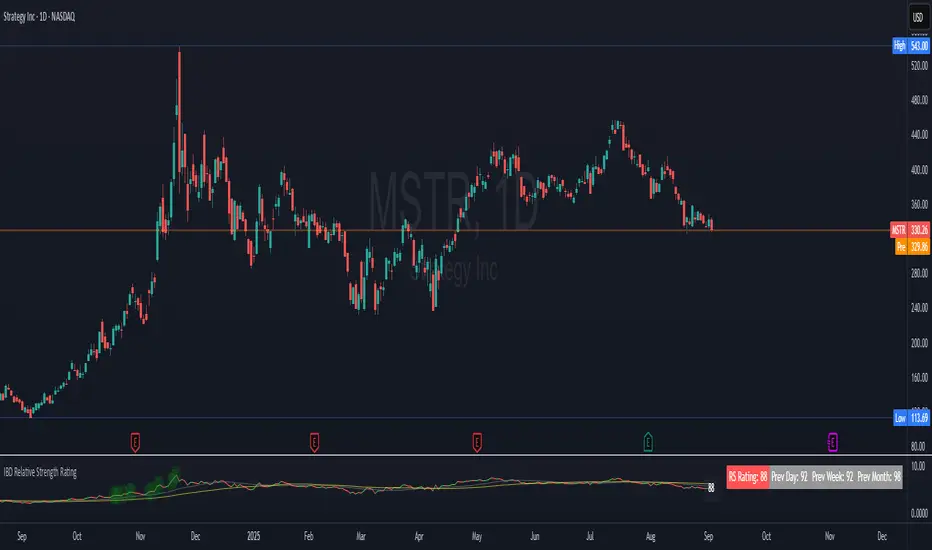932x550 pixels.
Task: Open the green earnings marker at August 2025
Action: tap(648, 442)
